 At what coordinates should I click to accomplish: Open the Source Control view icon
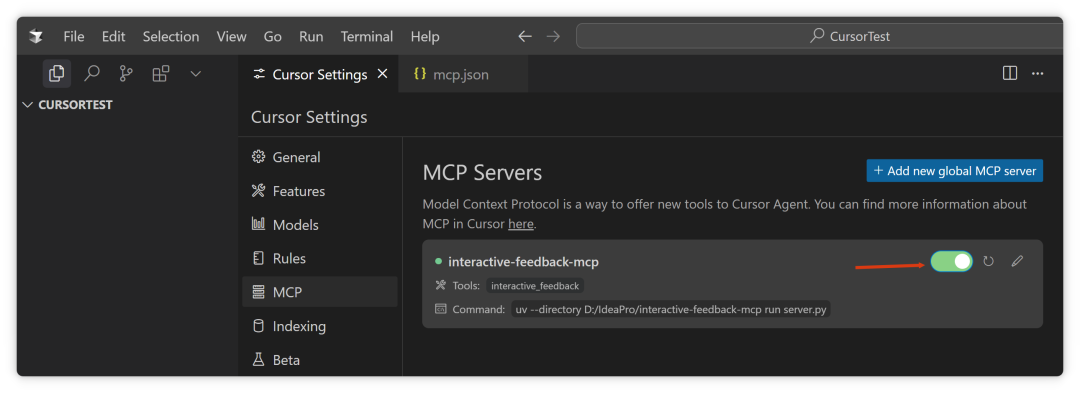pos(126,73)
